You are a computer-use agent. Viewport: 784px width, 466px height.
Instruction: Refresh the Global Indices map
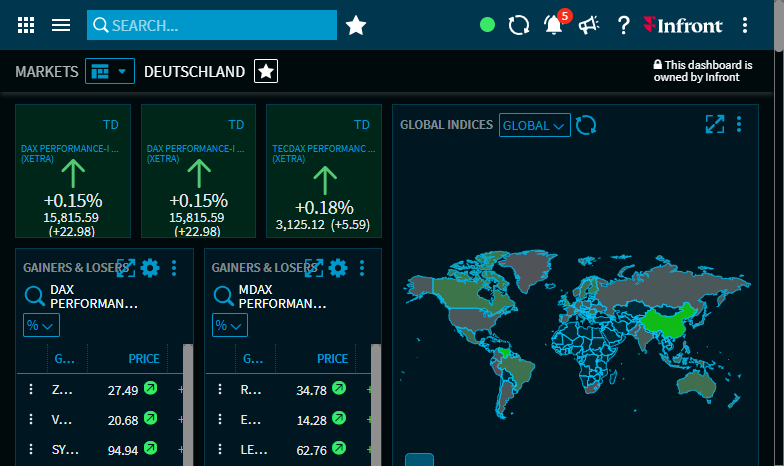(586, 125)
